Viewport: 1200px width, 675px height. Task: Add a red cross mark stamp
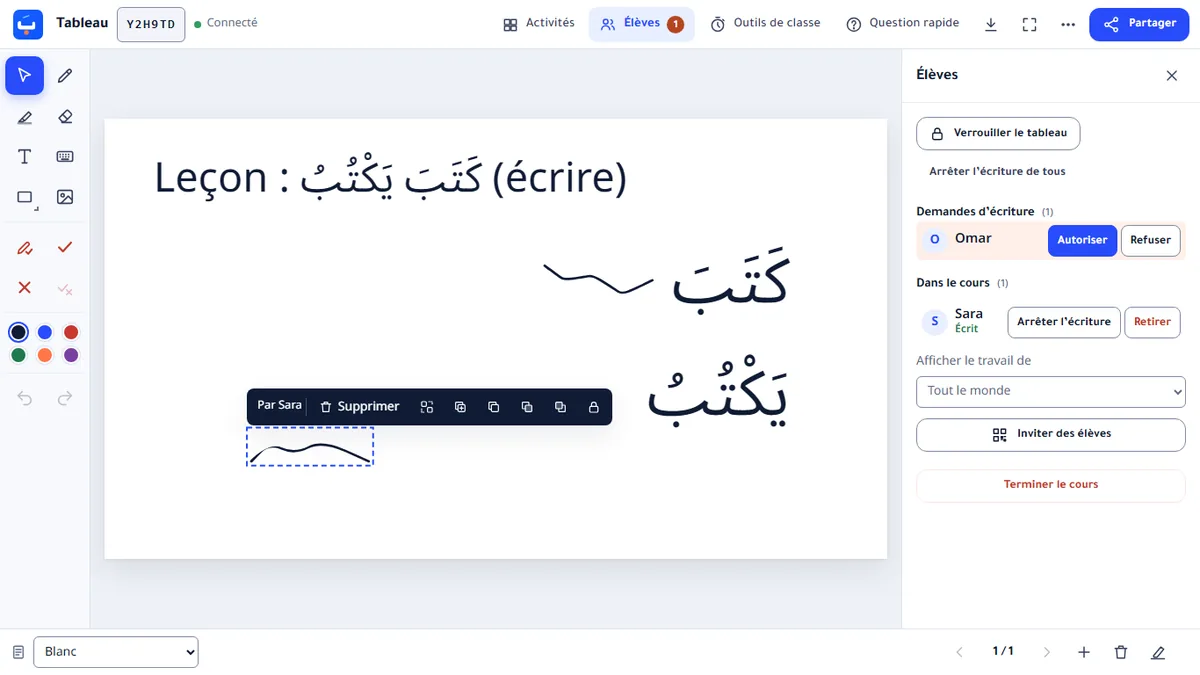(25, 288)
